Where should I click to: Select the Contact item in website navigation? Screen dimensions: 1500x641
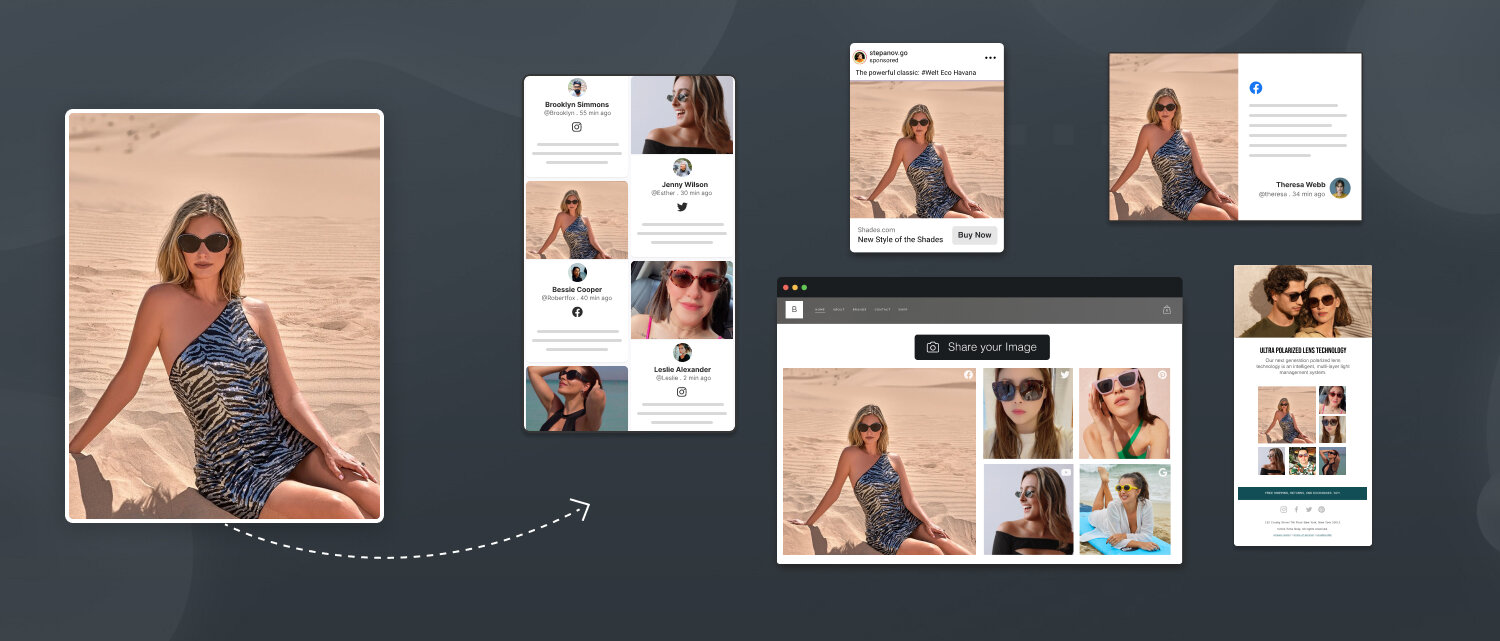(882, 310)
